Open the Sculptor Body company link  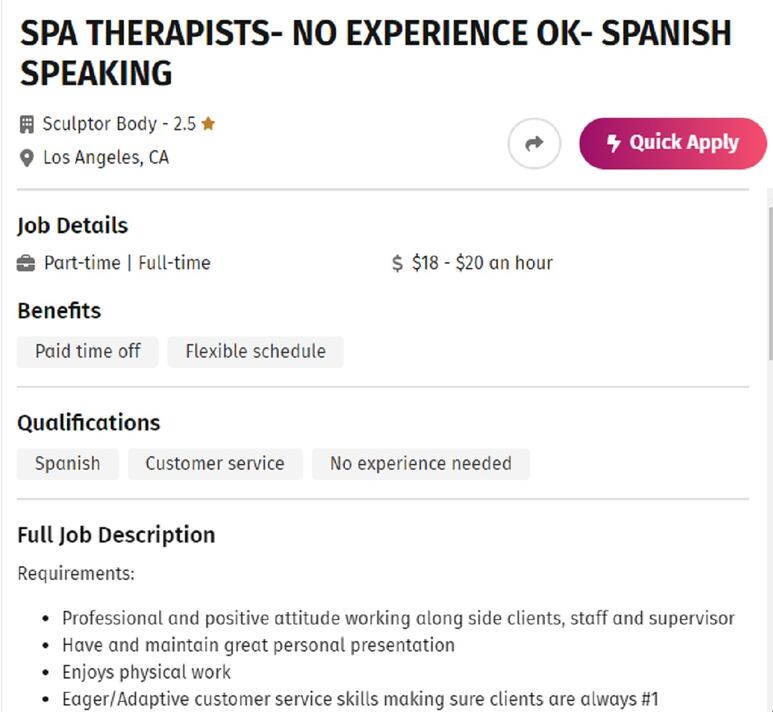(x=100, y=124)
